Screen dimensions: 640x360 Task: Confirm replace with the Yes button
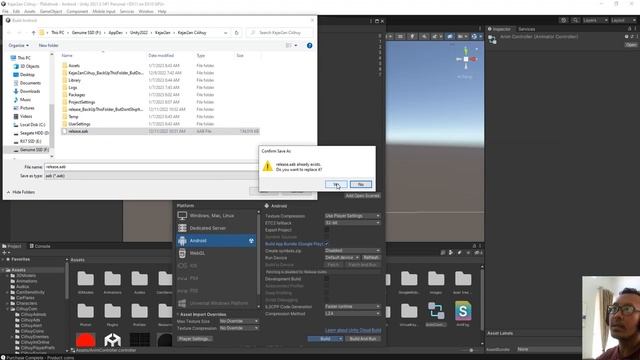coord(336,184)
